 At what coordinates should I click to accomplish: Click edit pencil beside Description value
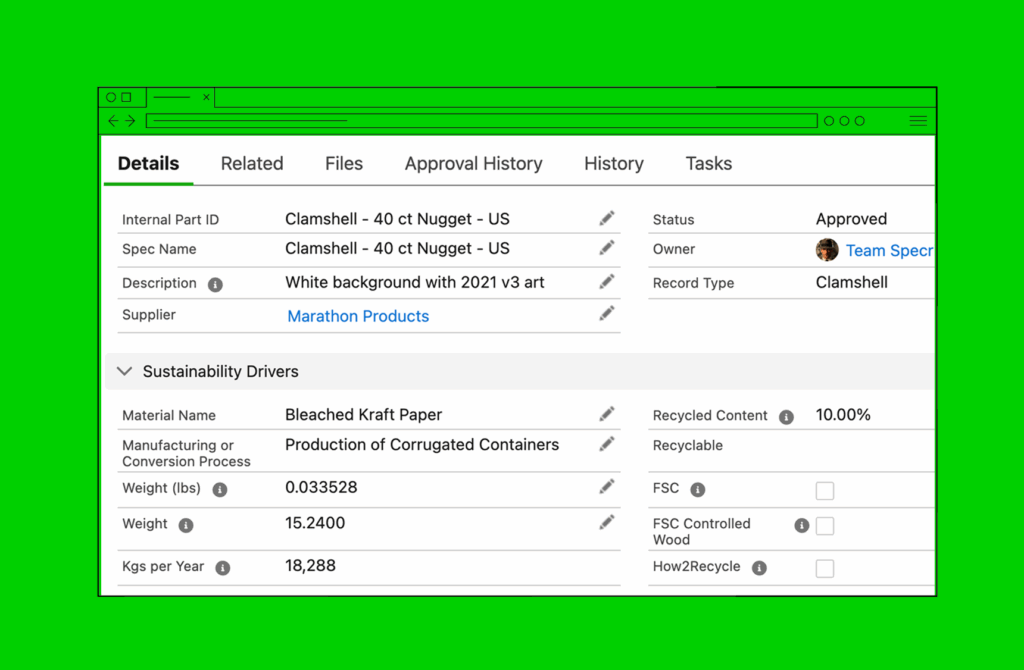point(607,282)
